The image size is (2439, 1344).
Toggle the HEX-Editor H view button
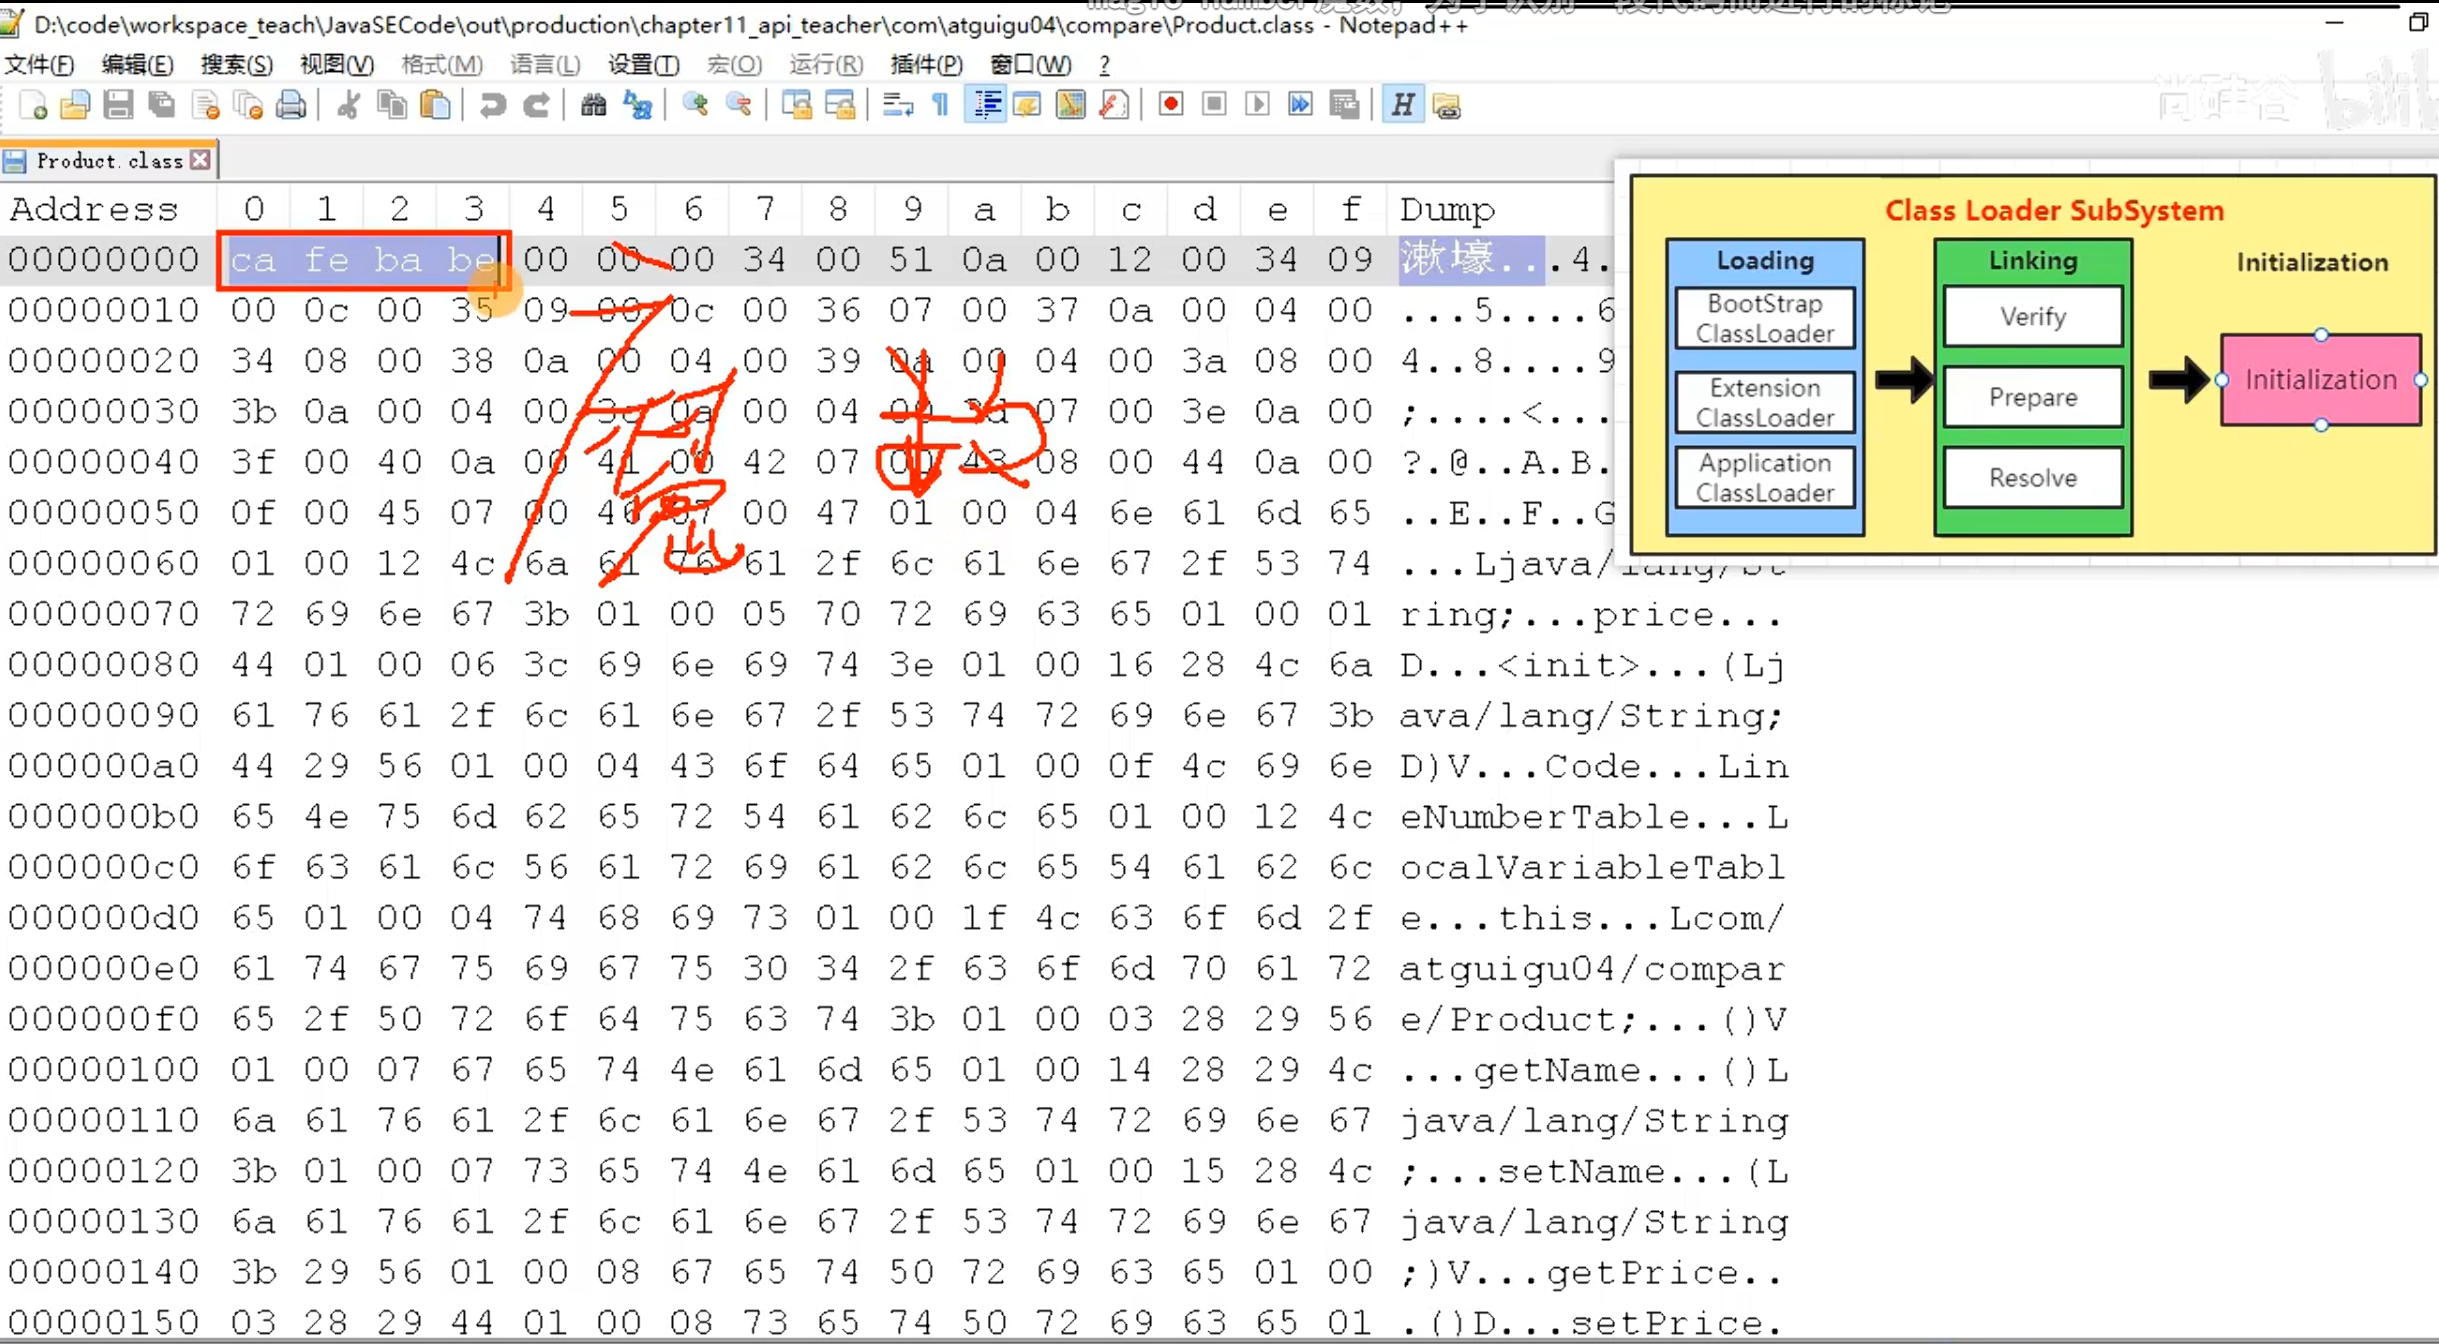(1402, 105)
